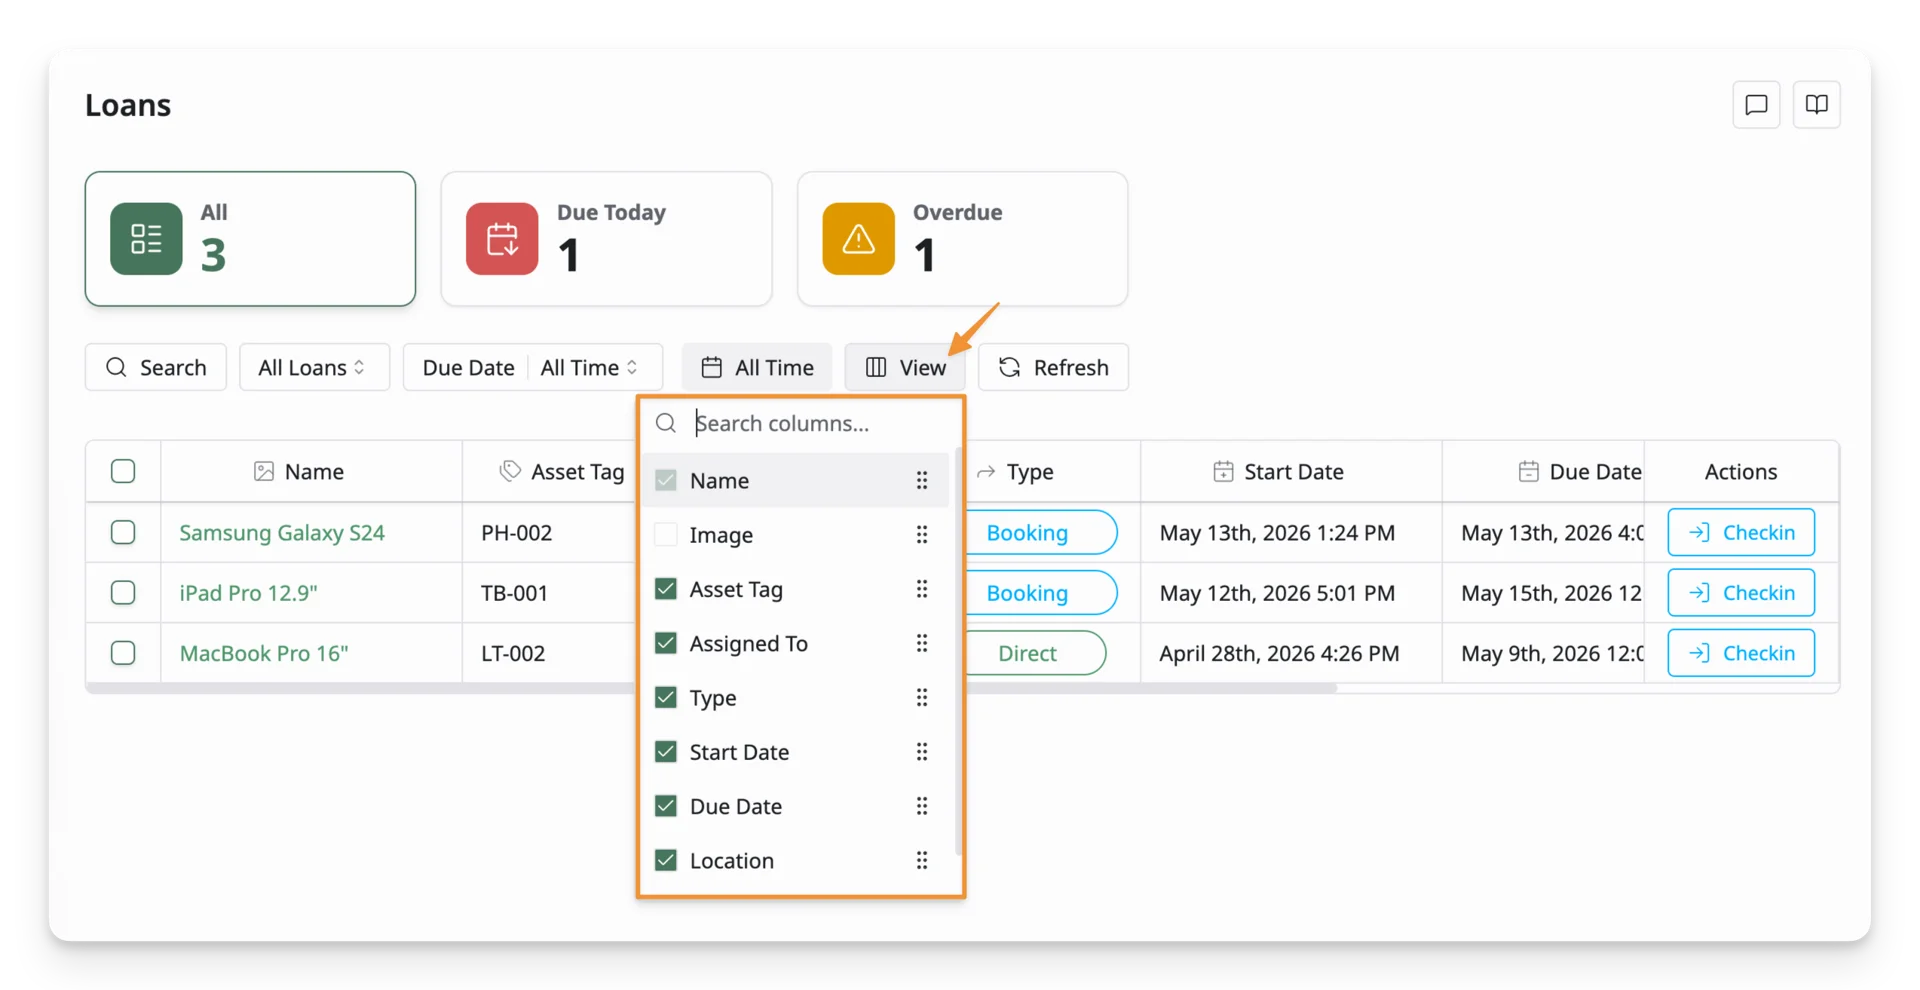Open the iPad Pro 12.9" link
The width and height of the screenshot is (1920, 990).
point(248,592)
